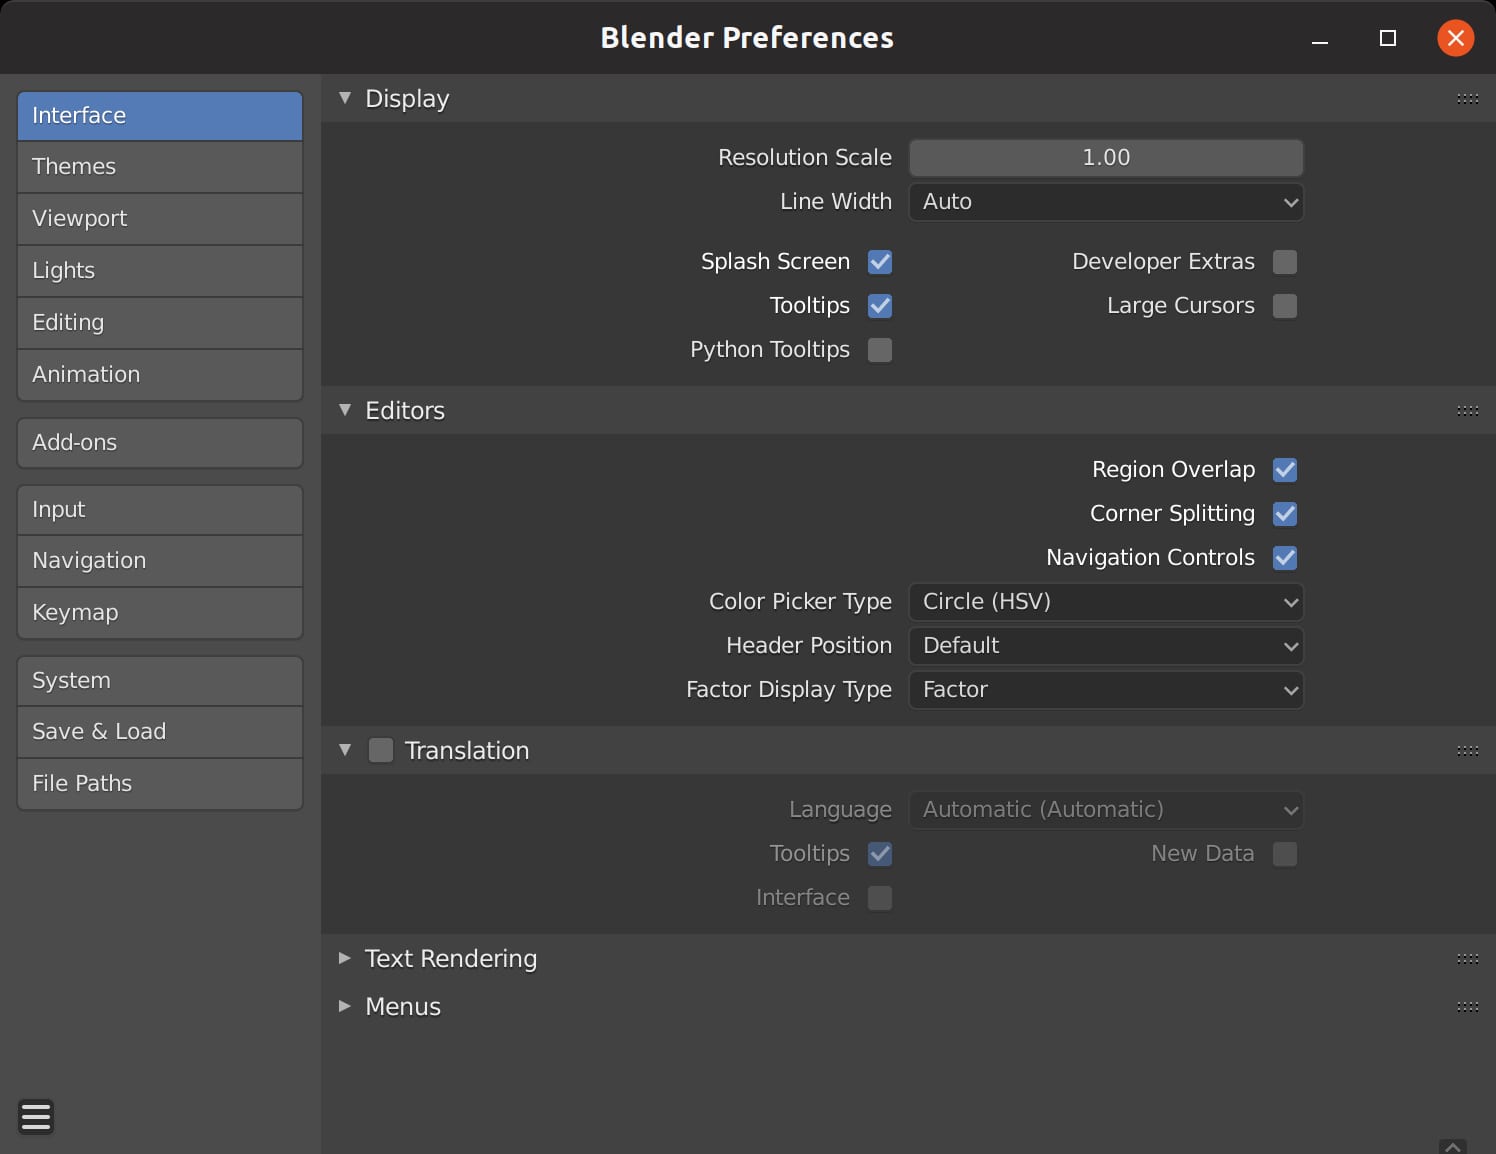Image resolution: width=1496 pixels, height=1154 pixels.
Task: Open the Factor Display Type dropdown
Action: point(1106,690)
